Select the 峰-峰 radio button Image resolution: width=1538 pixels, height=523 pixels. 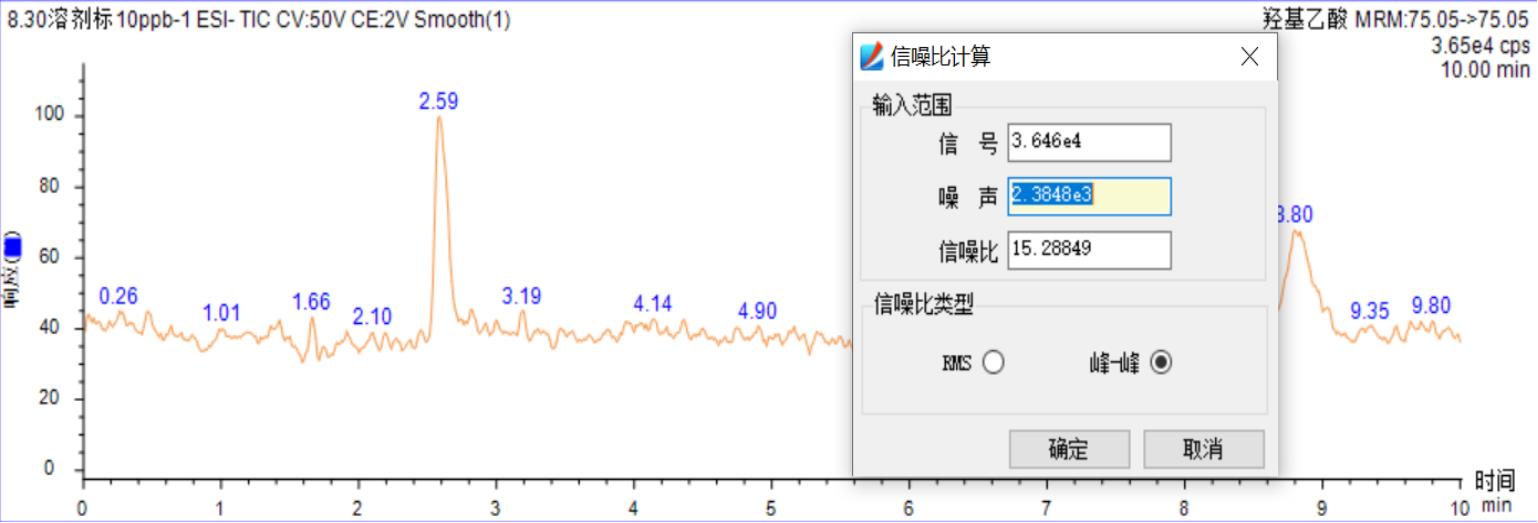click(1160, 363)
